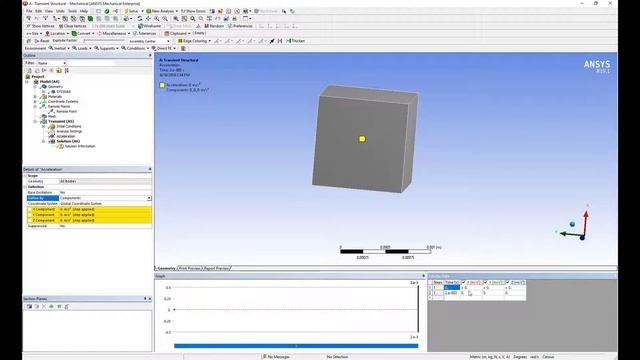The image size is (640, 360).
Task: Toggle the X column checkbox in Tabular Data
Action: (463, 282)
